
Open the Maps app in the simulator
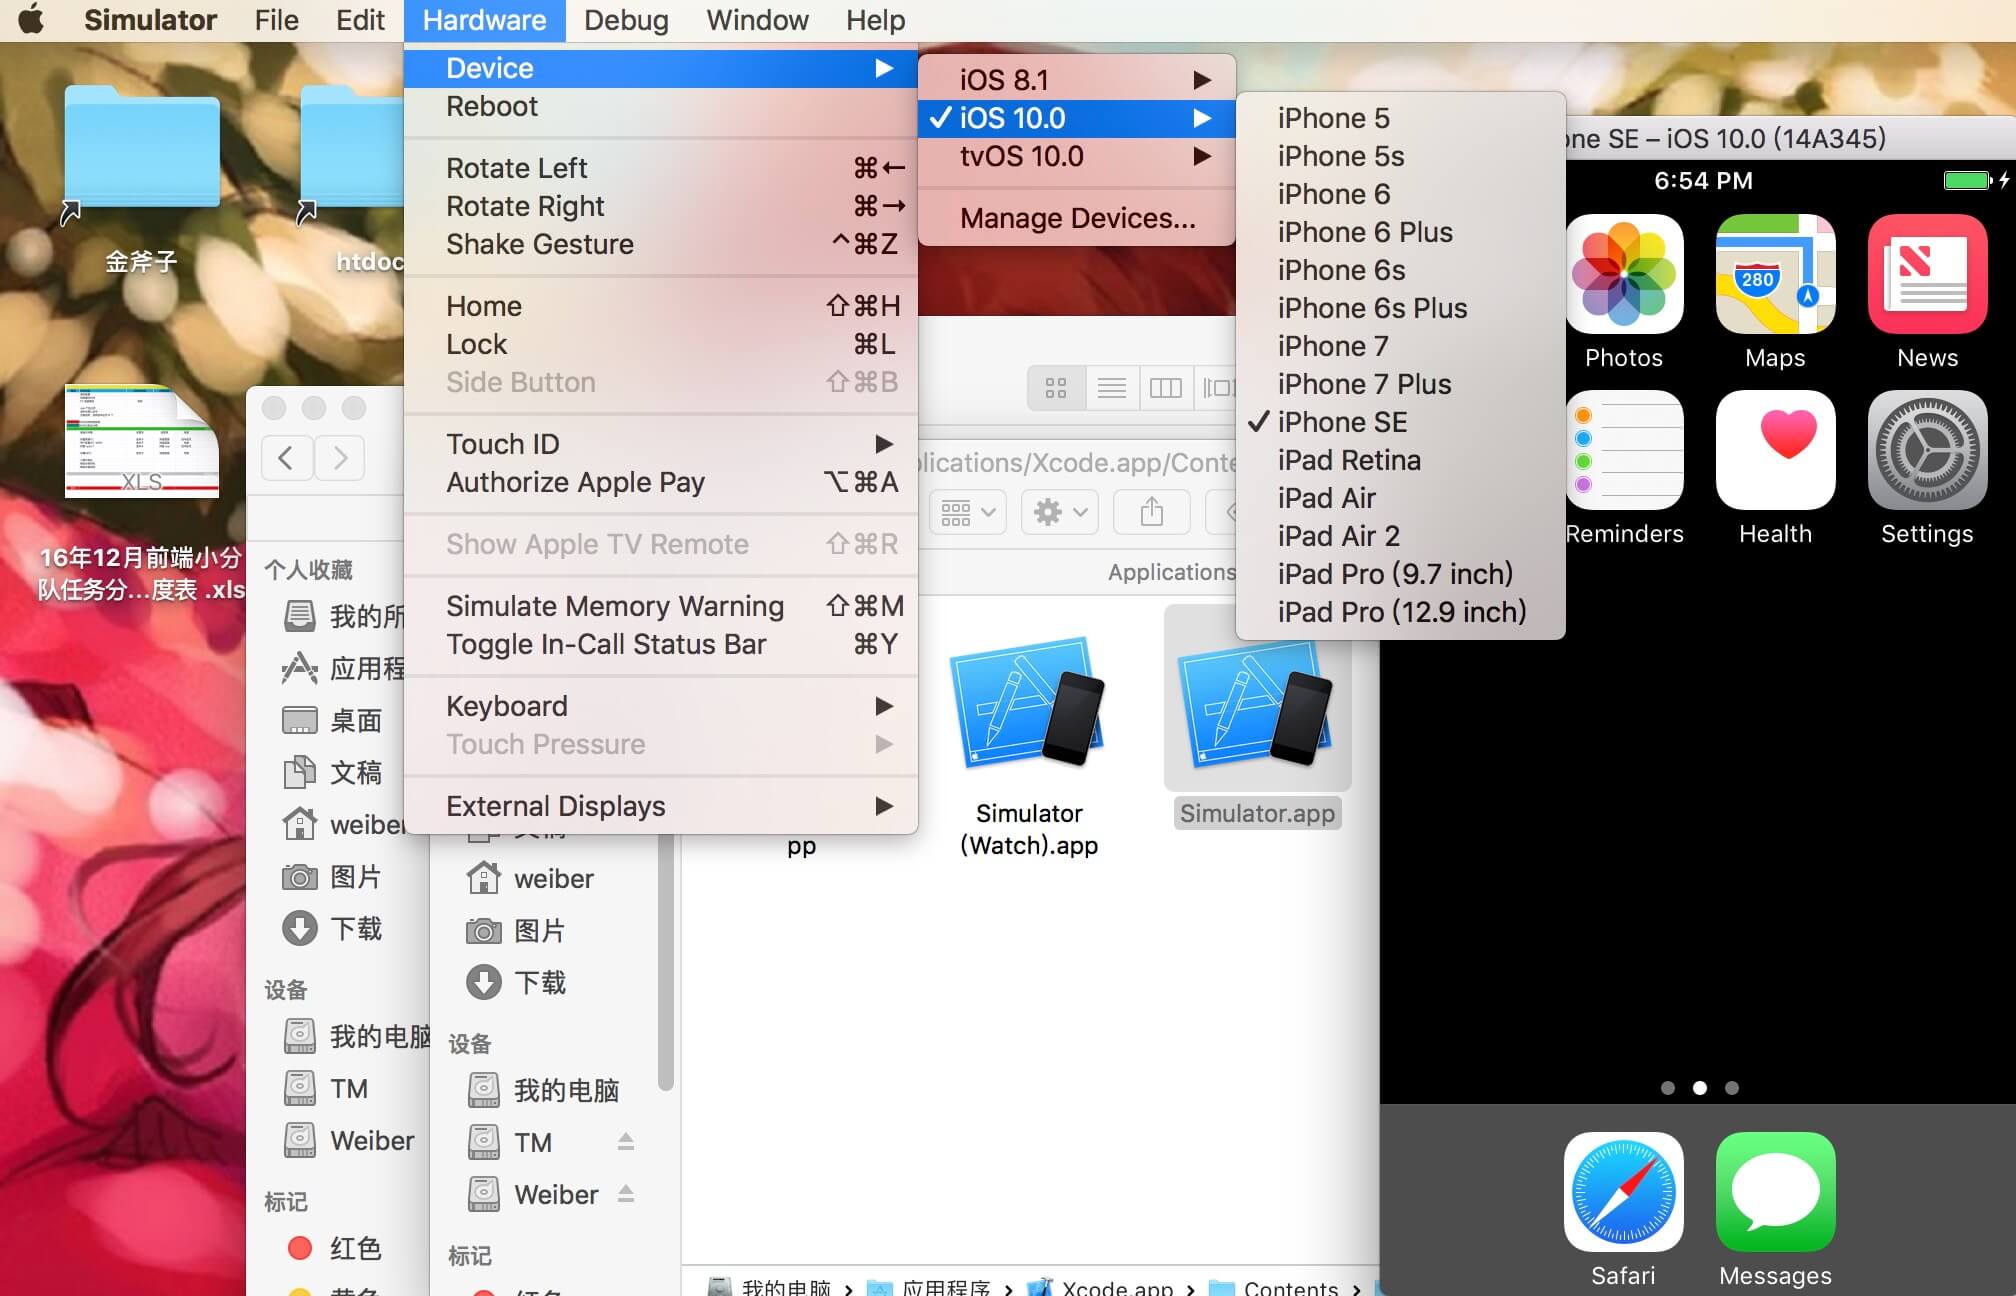(1775, 274)
